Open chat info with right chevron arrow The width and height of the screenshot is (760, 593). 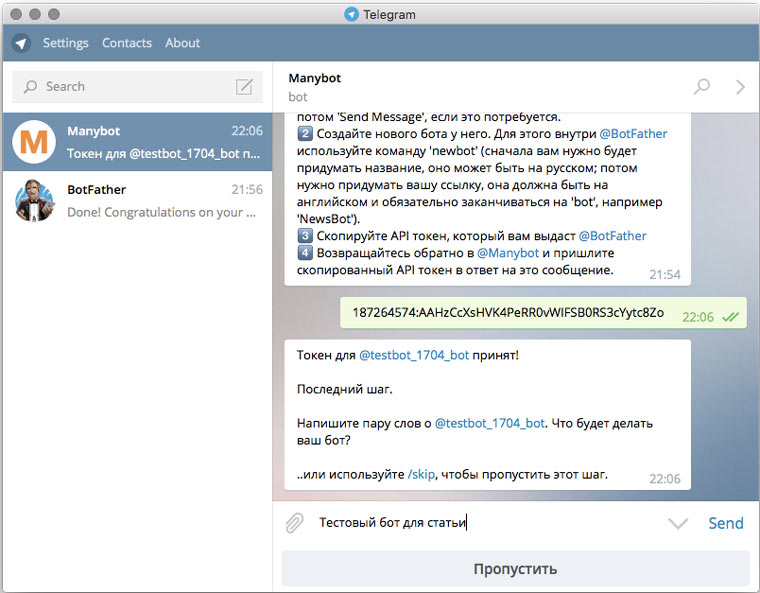coord(740,87)
